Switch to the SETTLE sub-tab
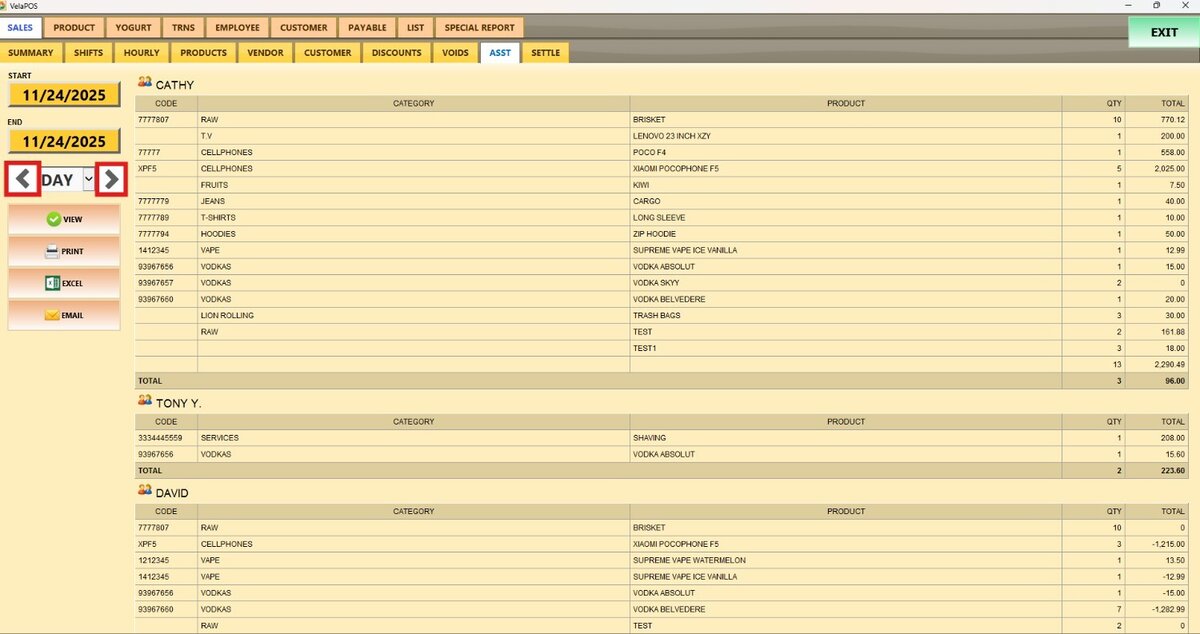Image resolution: width=1200 pixels, height=634 pixels. point(546,52)
